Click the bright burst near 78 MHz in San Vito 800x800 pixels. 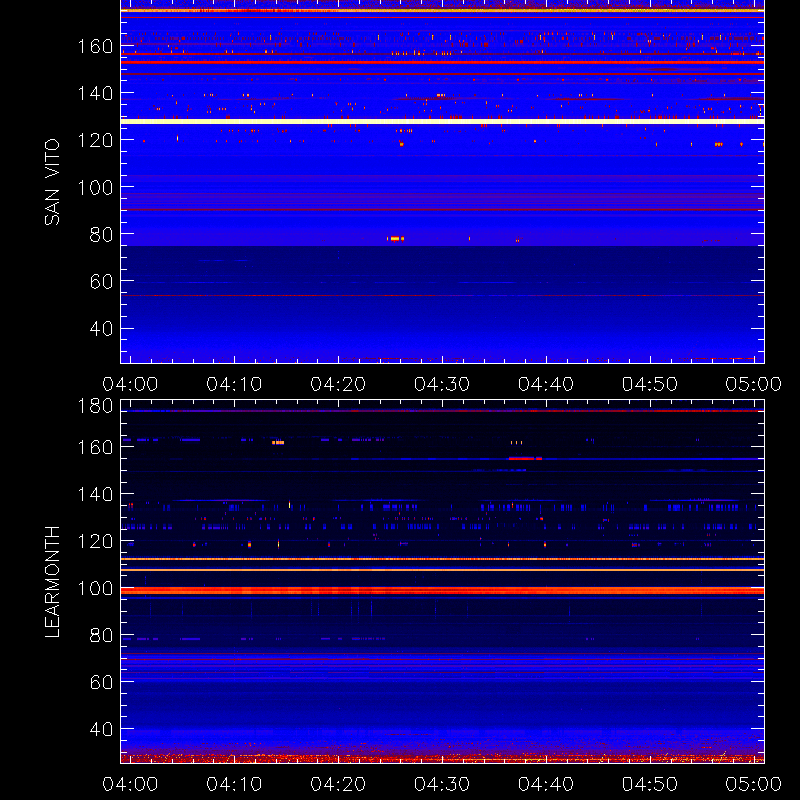395,238
